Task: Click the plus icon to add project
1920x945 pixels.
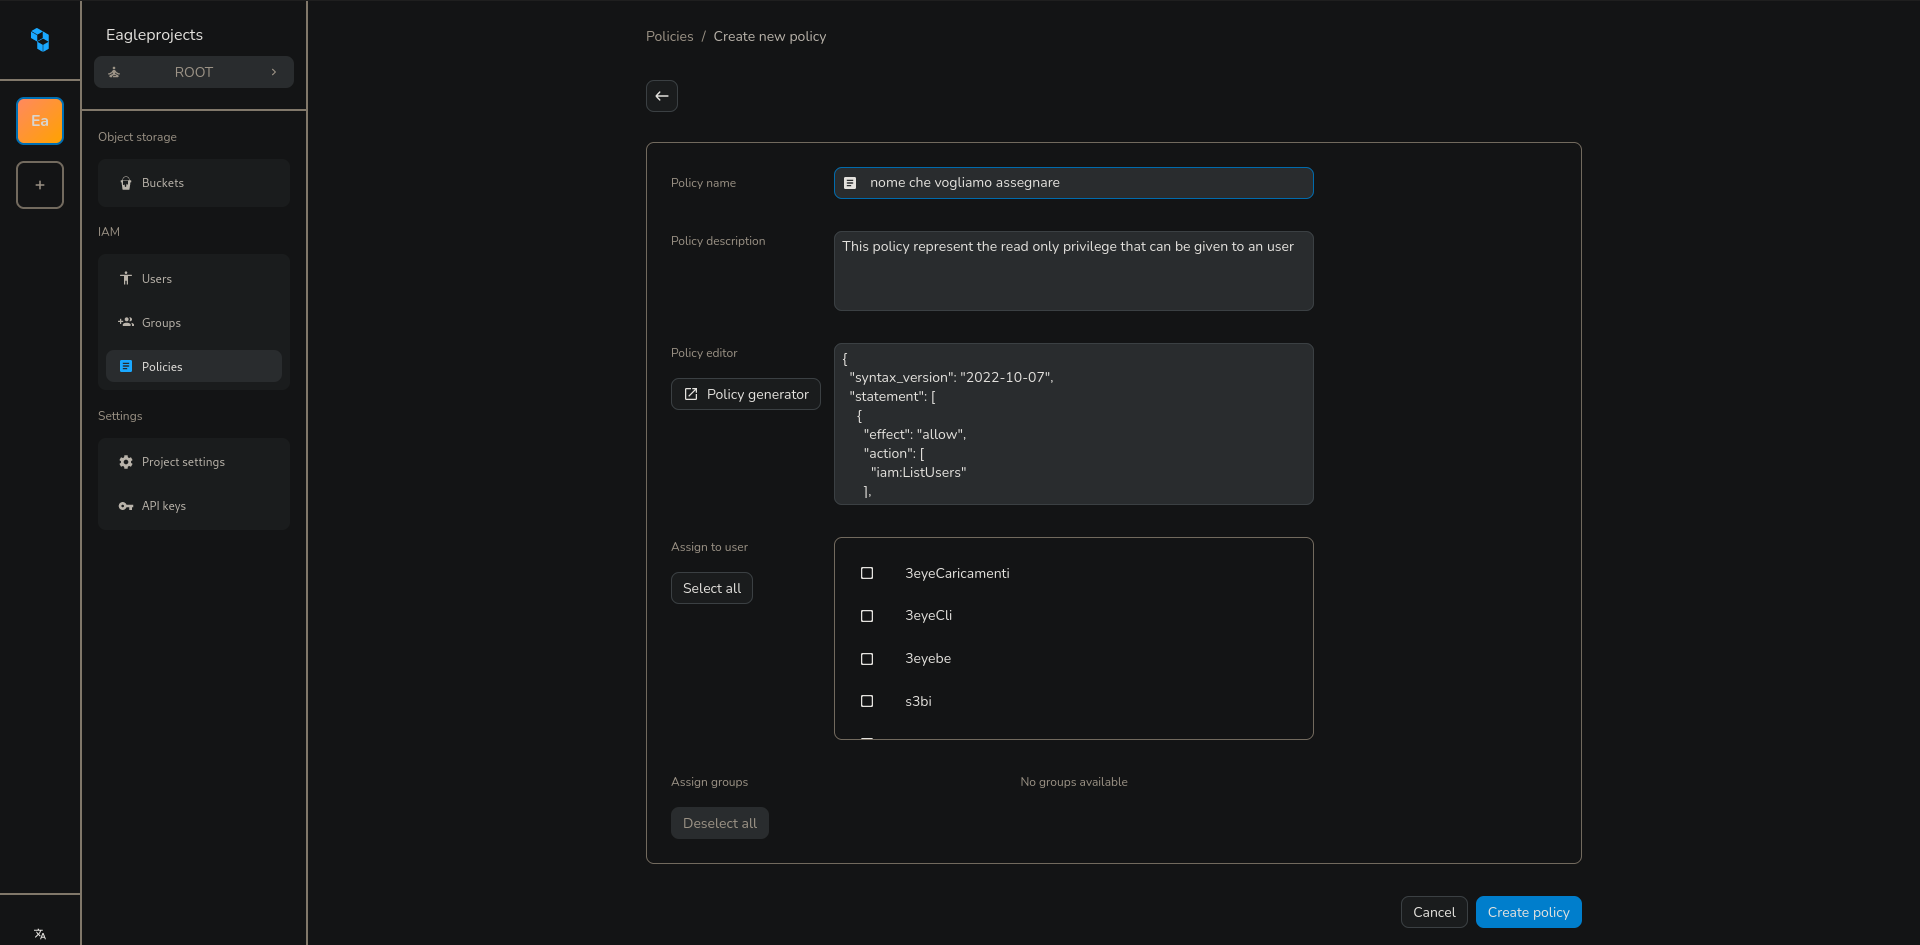Action: (40, 185)
